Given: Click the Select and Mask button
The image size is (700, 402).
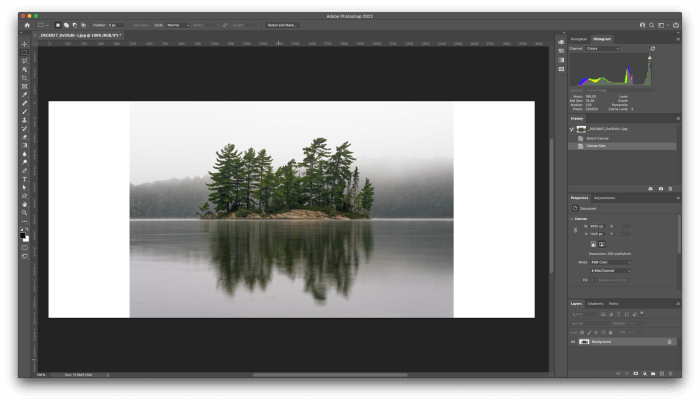Looking at the screenshot, I should [x=281, y=24].
